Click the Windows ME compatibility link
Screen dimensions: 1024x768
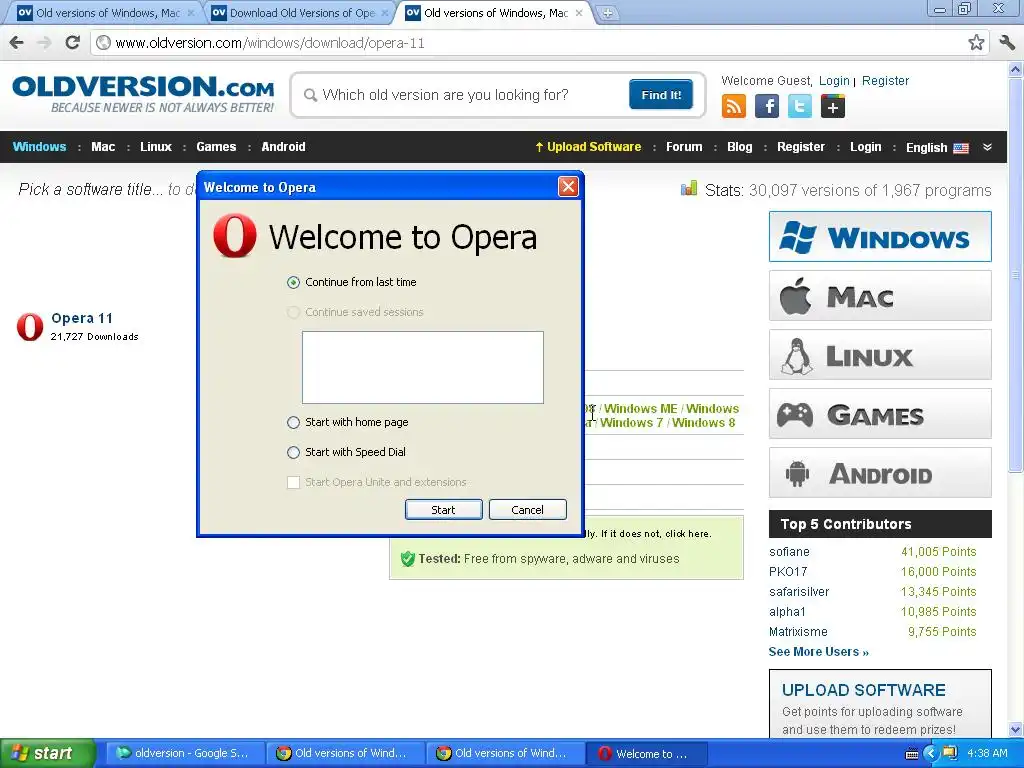pyautogui.click(x=641, y=409)
